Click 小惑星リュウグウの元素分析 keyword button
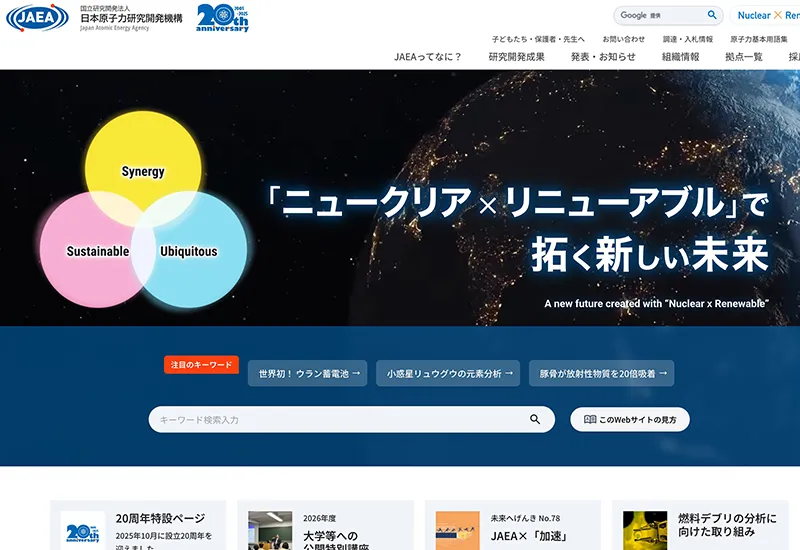800x550 pixels. [x=448, y=373]
